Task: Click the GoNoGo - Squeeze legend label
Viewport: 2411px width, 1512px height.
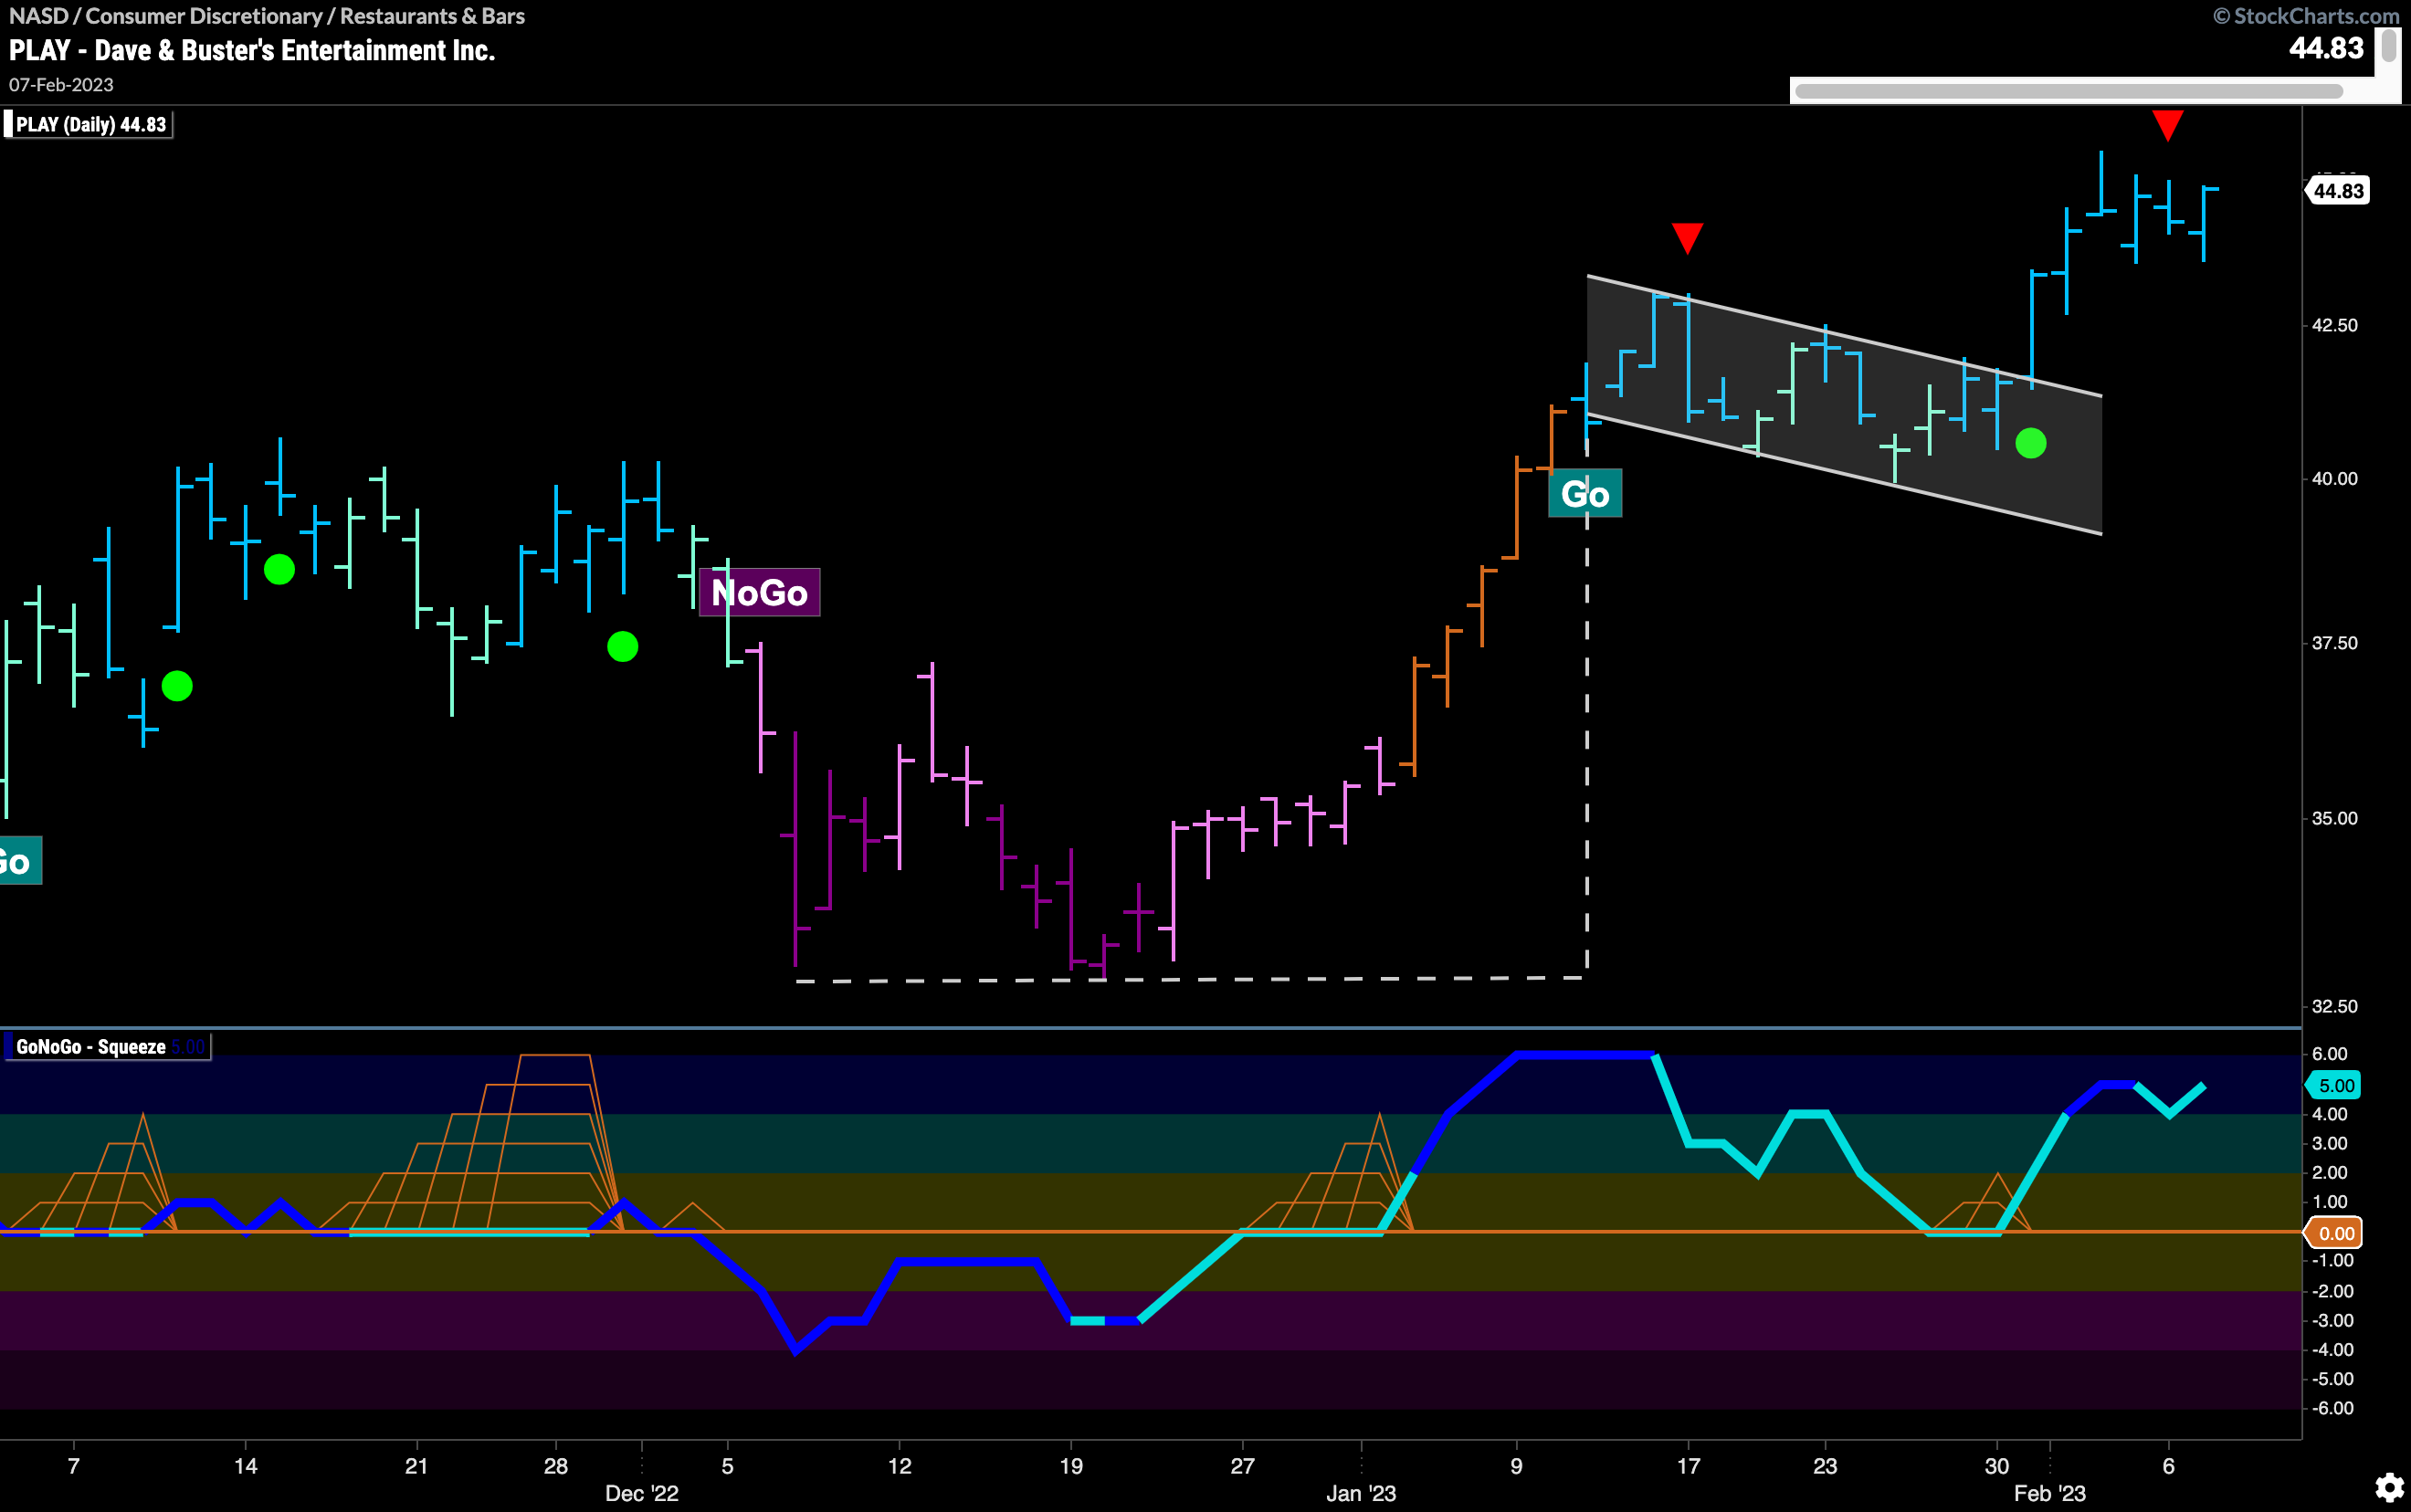Action: pos(108,1047)
